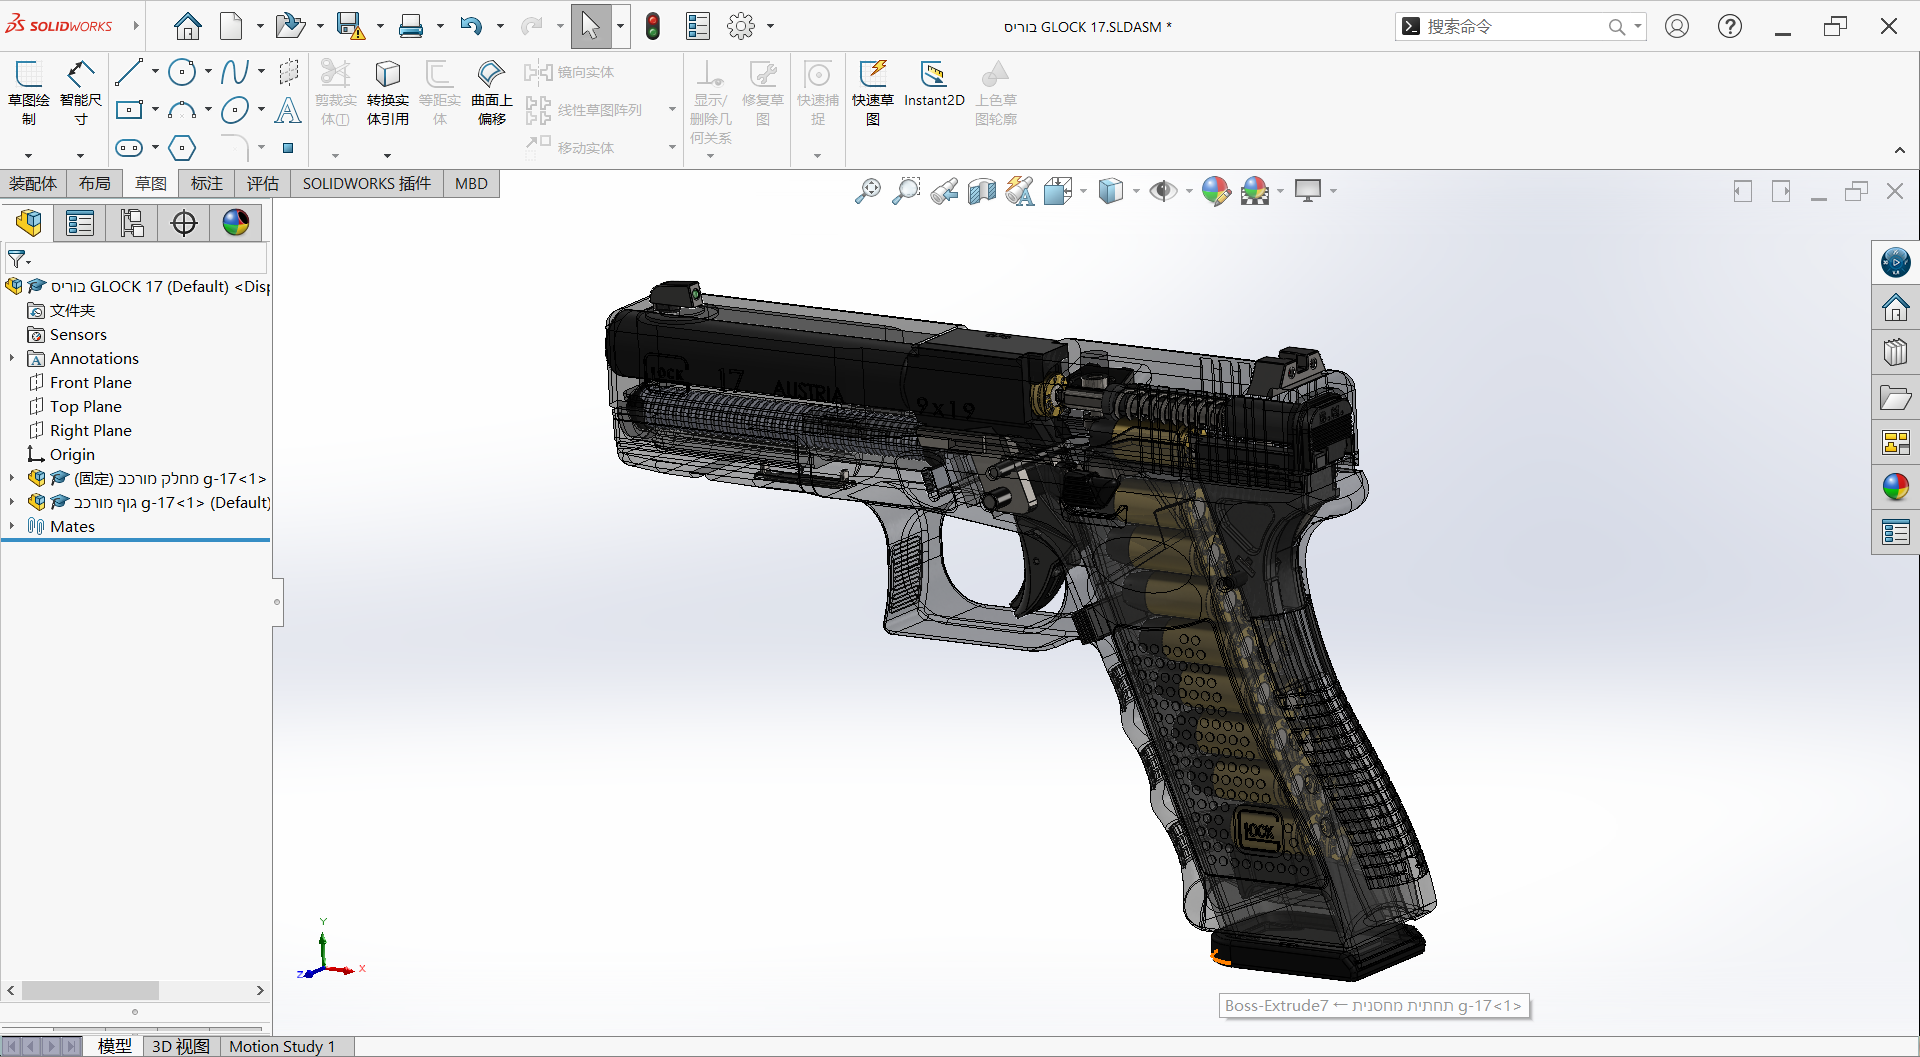
Task: Click Convert Entities 转换实体引用
Action: pyautogui.click(x=388, y=93)
